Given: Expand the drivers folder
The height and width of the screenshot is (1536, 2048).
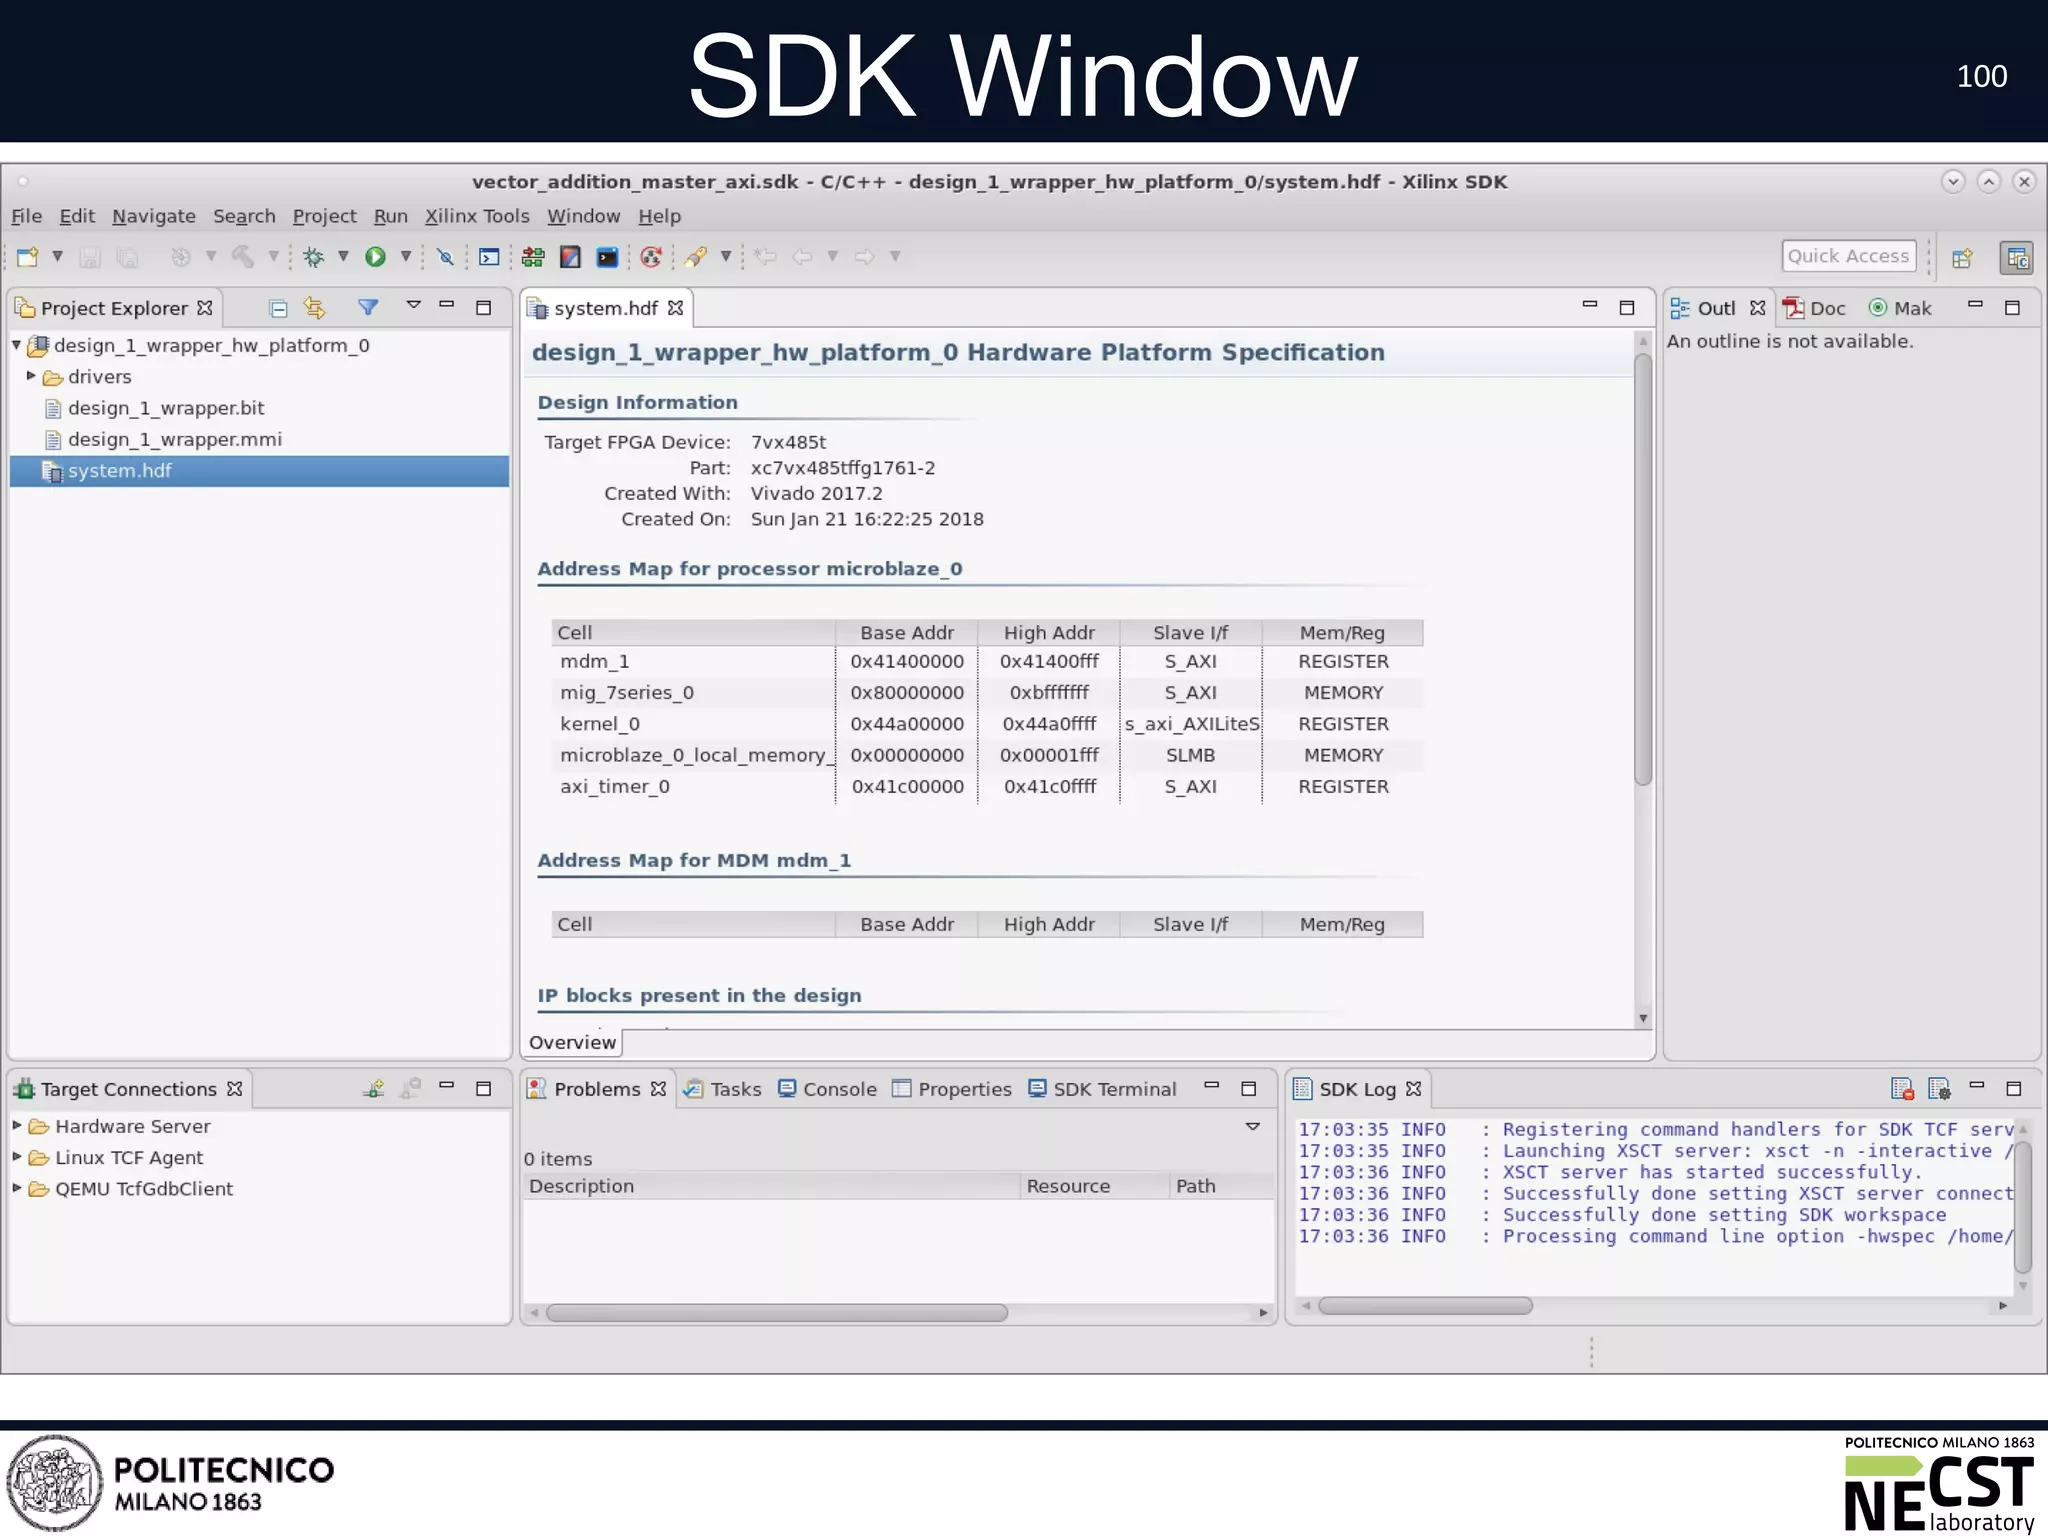Looking at the screenshot, I should (31, 376).
